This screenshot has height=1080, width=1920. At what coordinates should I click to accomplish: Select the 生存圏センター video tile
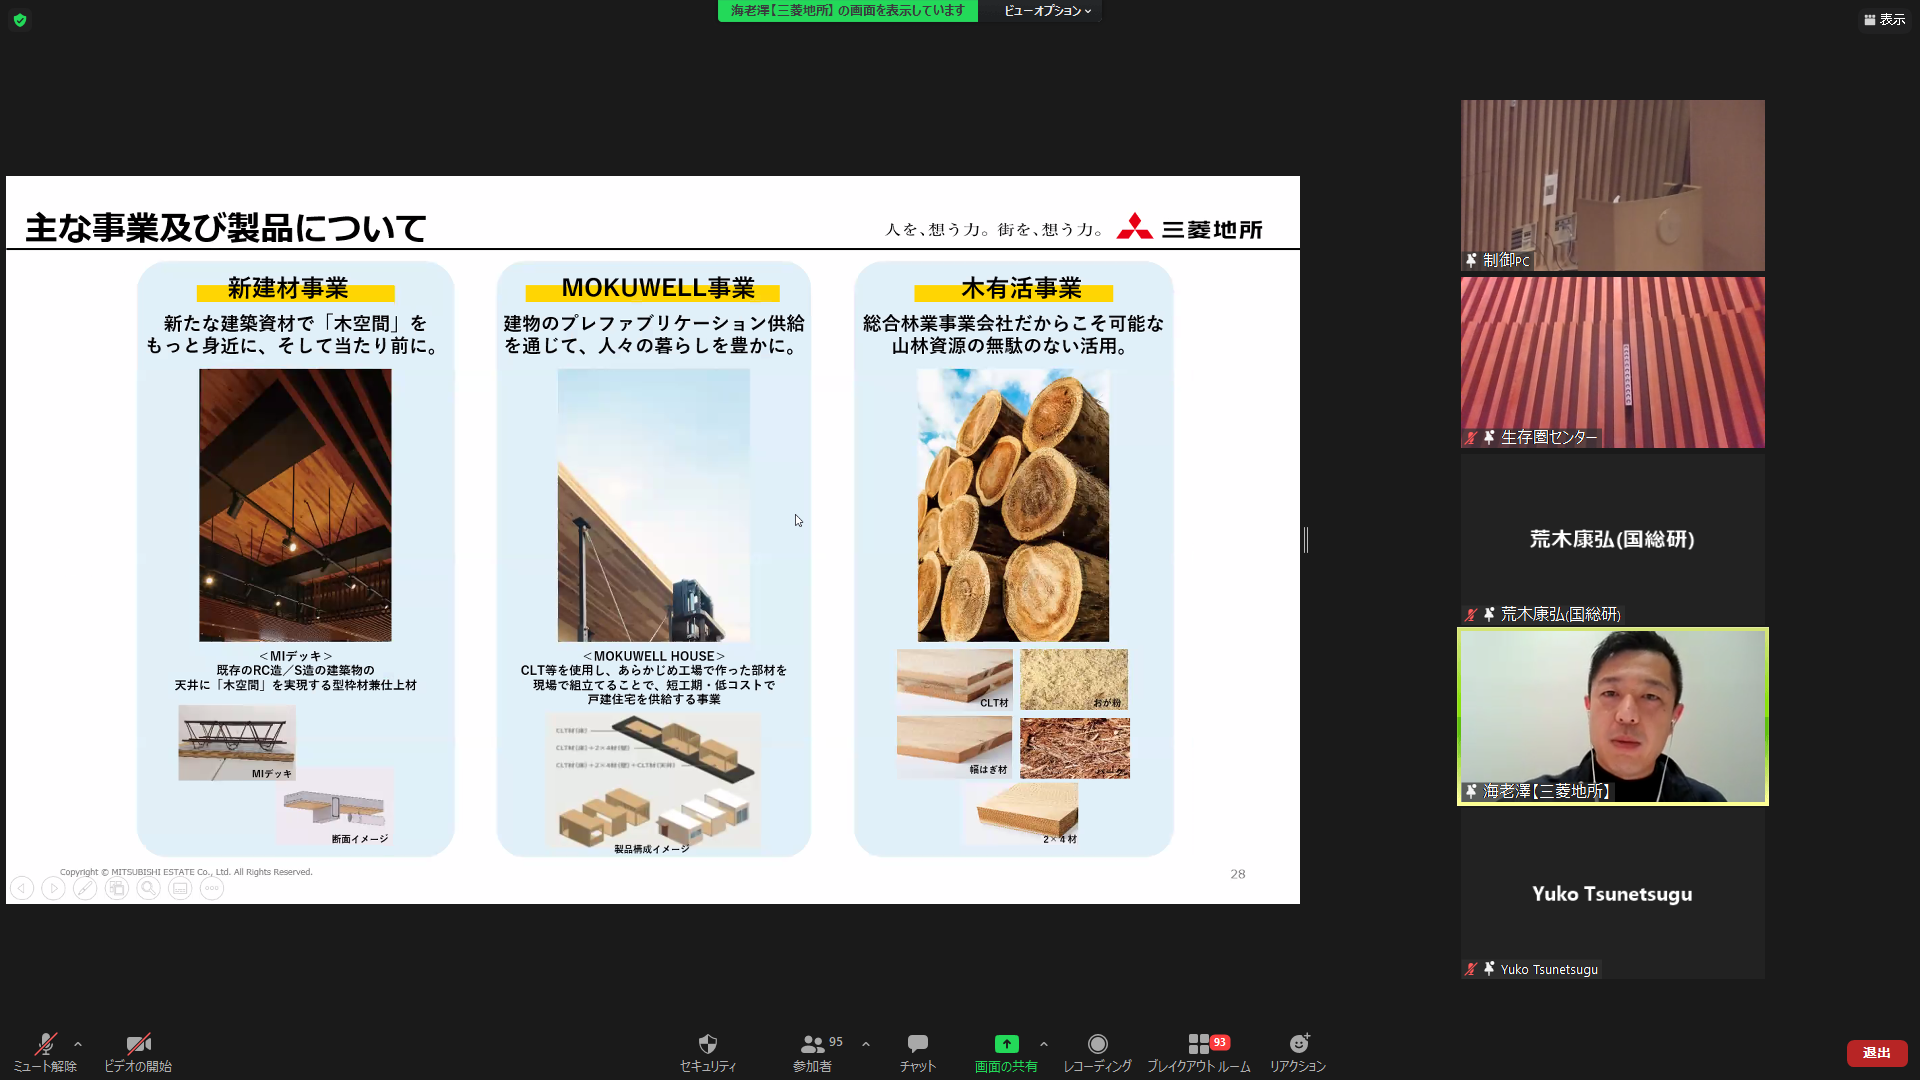point(1612,362)
